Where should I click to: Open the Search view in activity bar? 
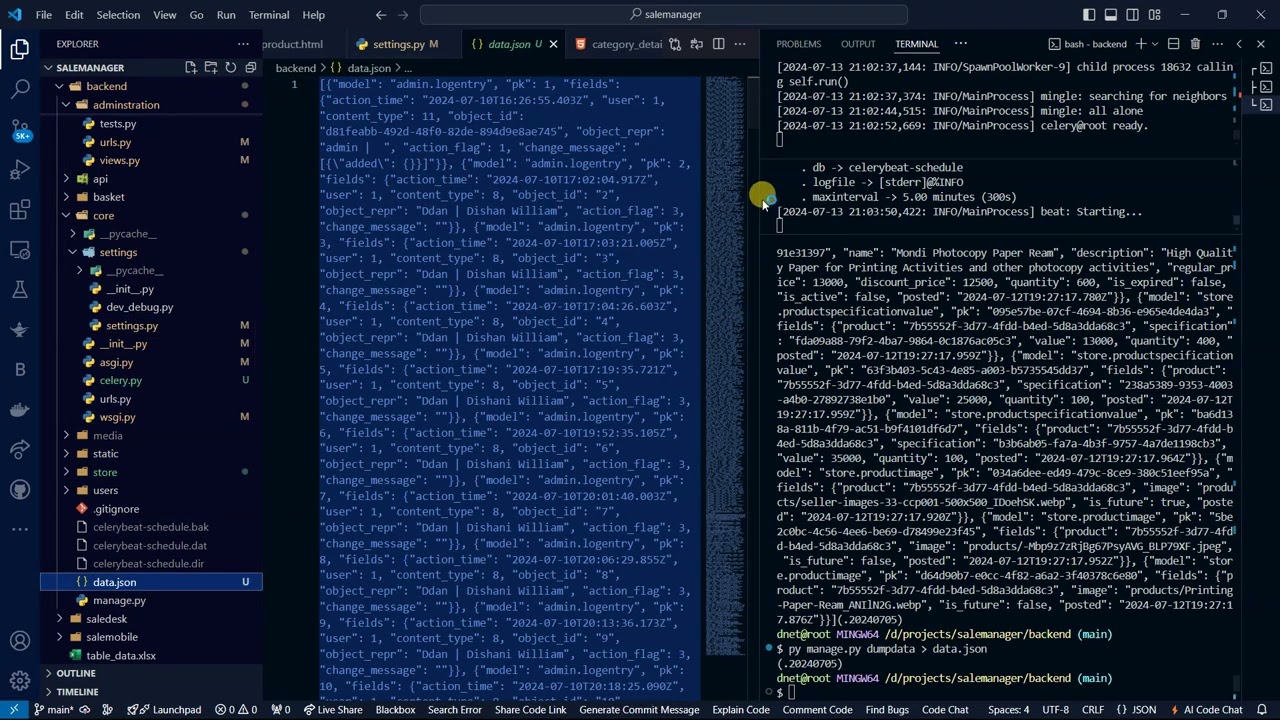click(20, 89)
